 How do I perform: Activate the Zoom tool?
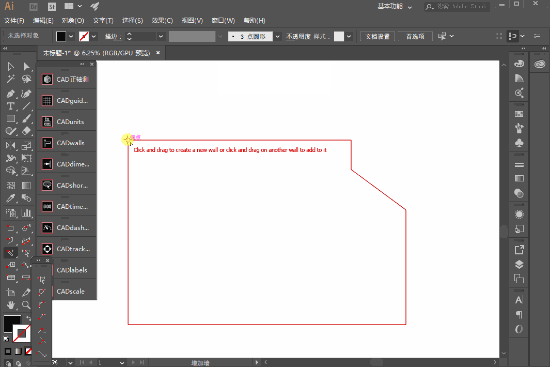pyautogui.click(x=26, y=305)
